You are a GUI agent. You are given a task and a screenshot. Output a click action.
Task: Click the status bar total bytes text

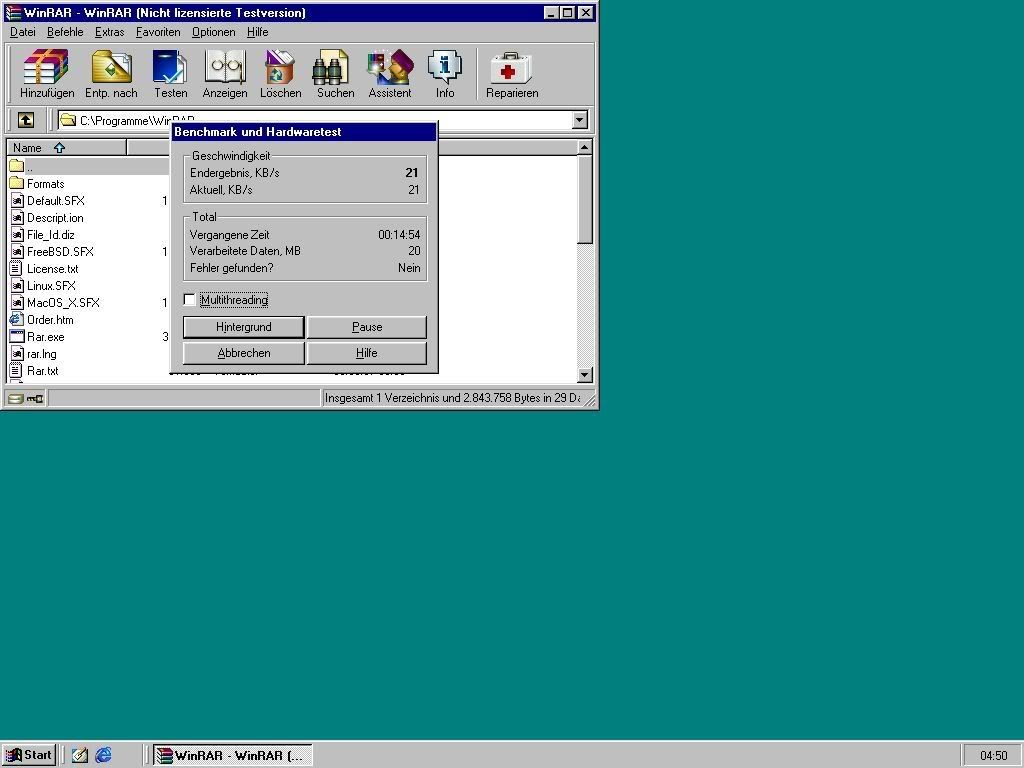(x=453, y=398)
